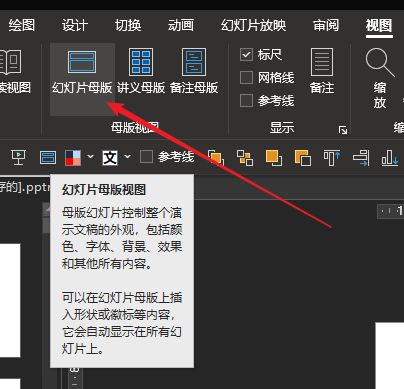Expand the theme fonts dropdown arrow
The image size is (404, 389).
128,156
